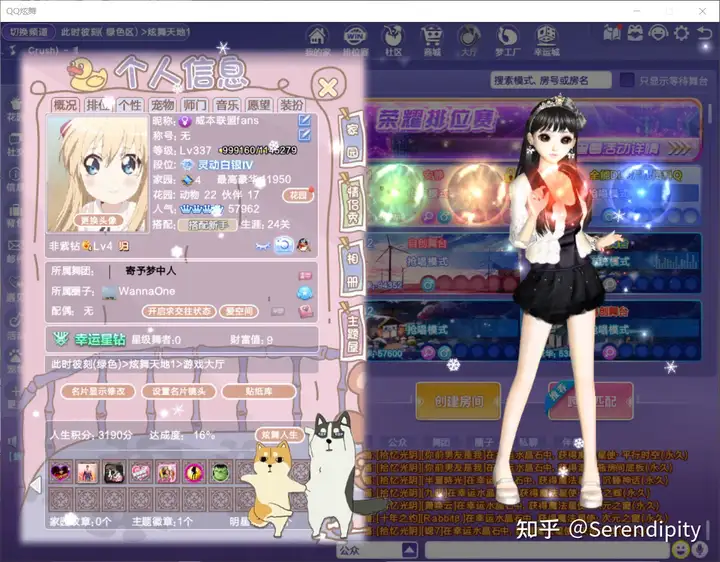Click the magnifier icon on the first room card
Screen dimensions: 720x562
click(428, 216)
